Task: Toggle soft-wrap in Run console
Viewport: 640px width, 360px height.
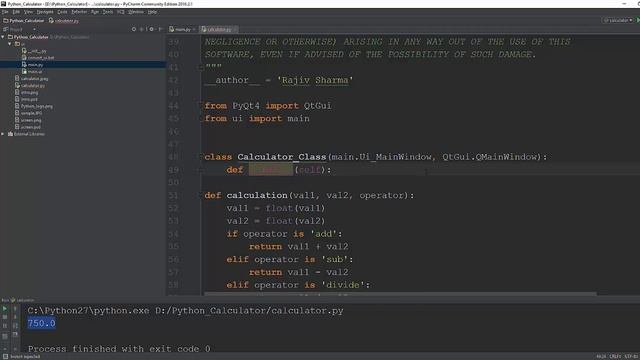Action: pyautogui.click(x=15, y=326)
